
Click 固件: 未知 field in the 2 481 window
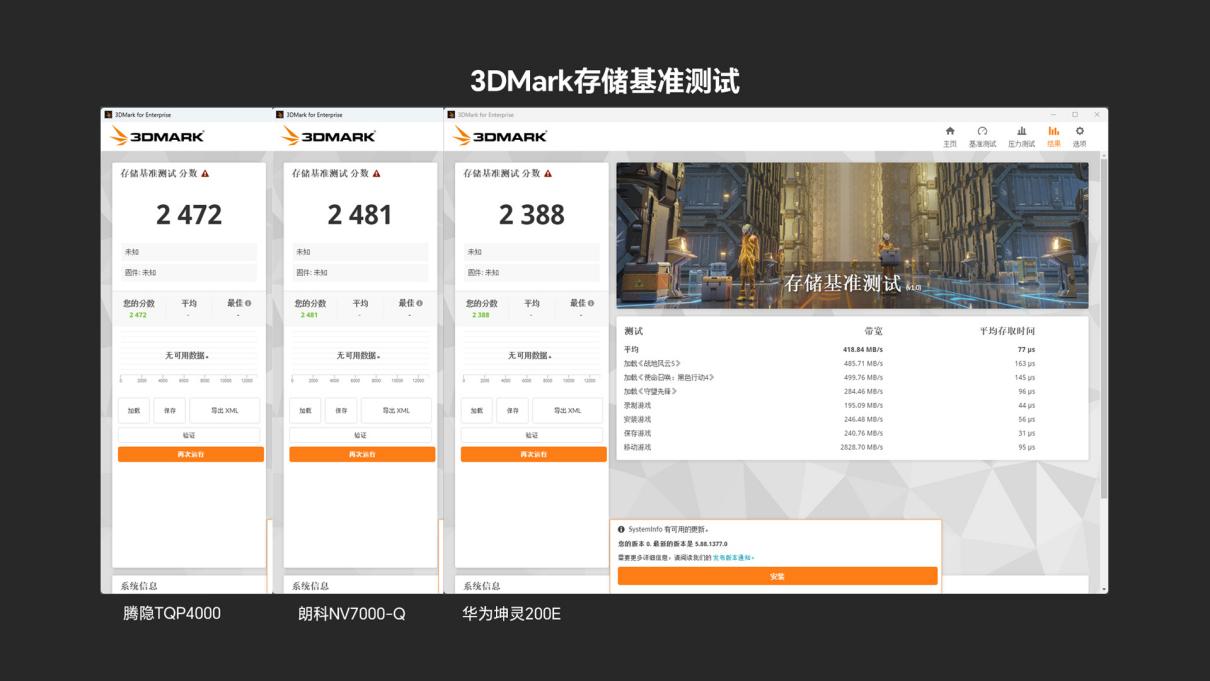[360, 272]
